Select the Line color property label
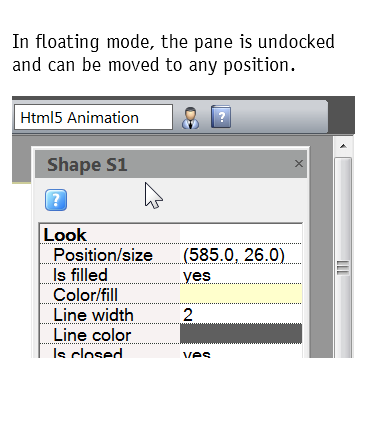The image size is (366, 422). point(92,335)
